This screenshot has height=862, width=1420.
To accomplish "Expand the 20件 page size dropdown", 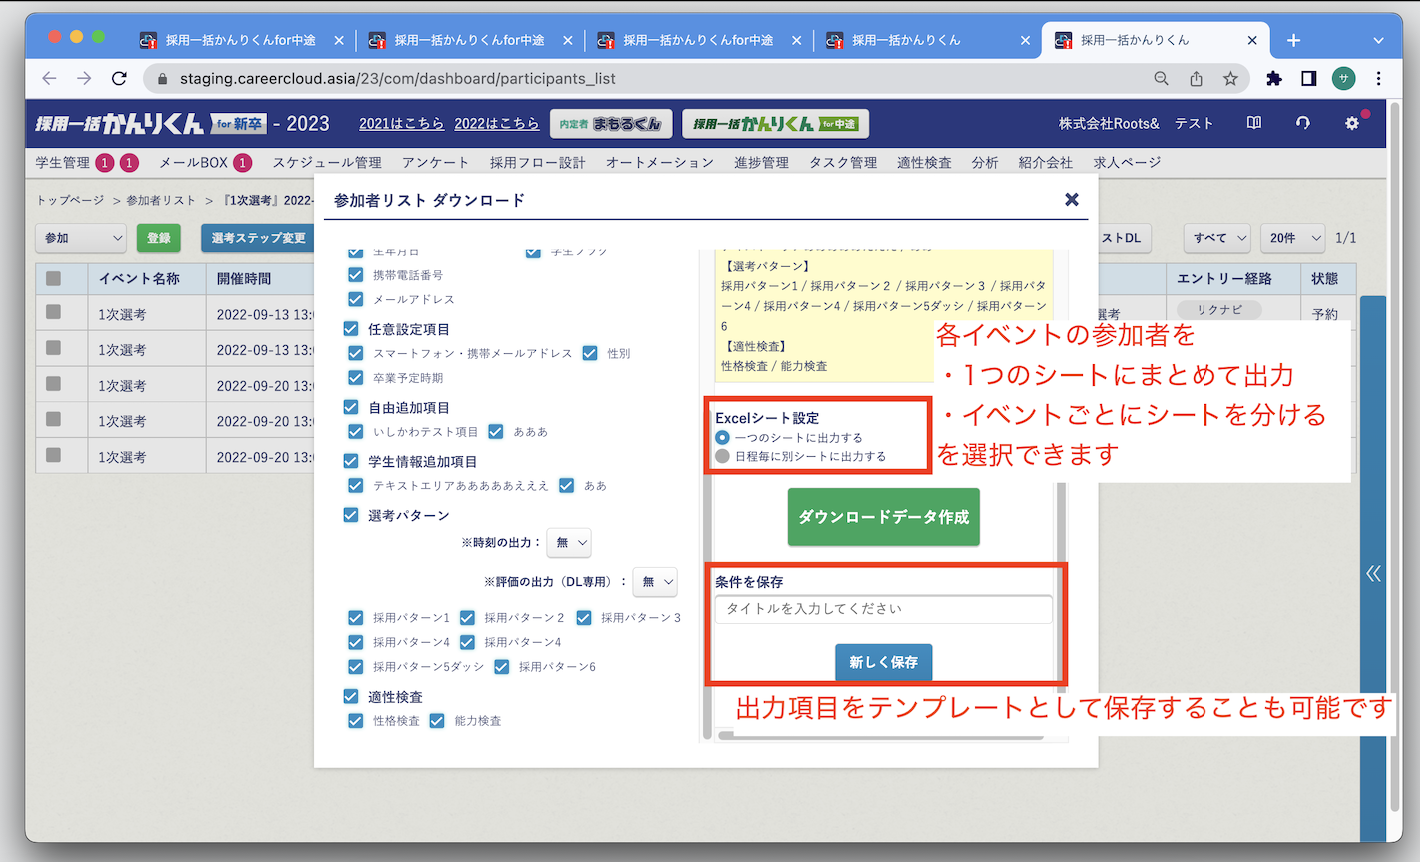I will tap(1294, 238).
